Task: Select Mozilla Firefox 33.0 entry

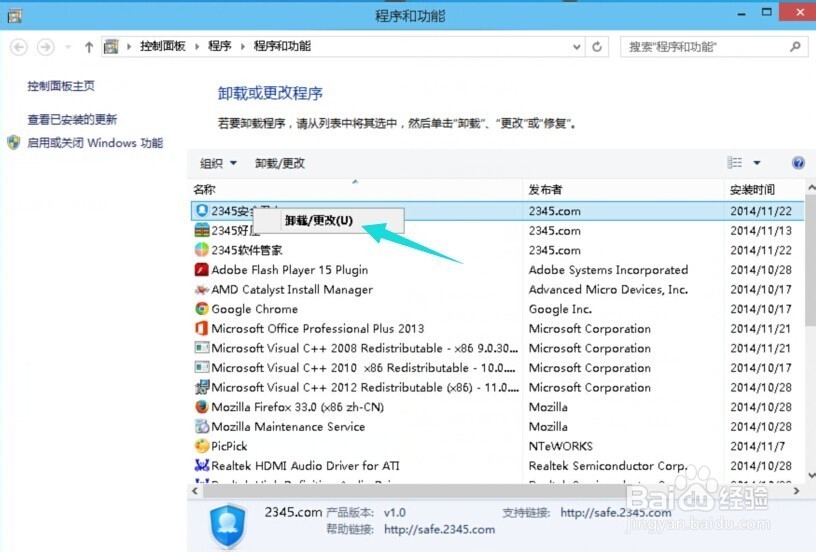Action: tap(298, 407)
